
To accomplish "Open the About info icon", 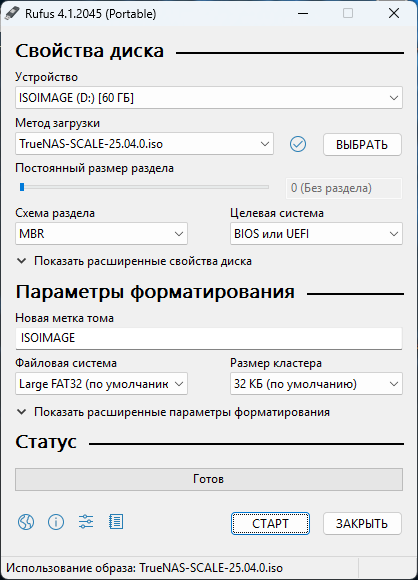I will click(56, 522).
